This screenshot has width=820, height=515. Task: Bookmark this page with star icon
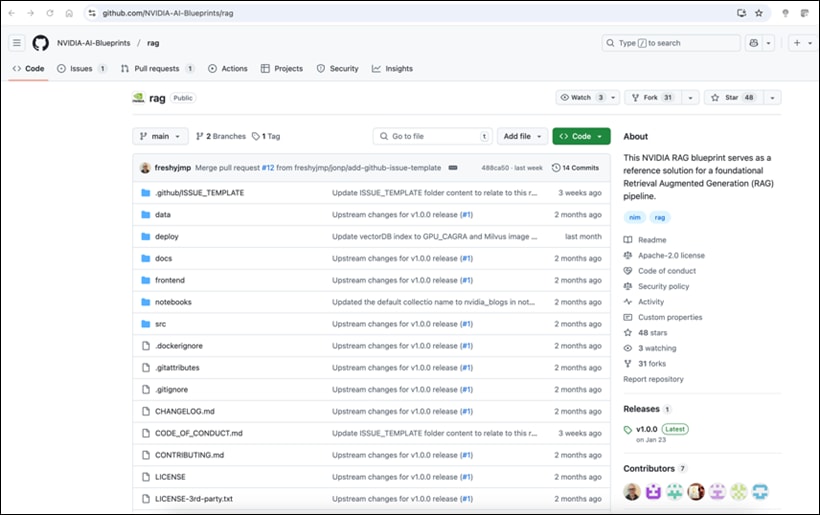click(759, 13)
